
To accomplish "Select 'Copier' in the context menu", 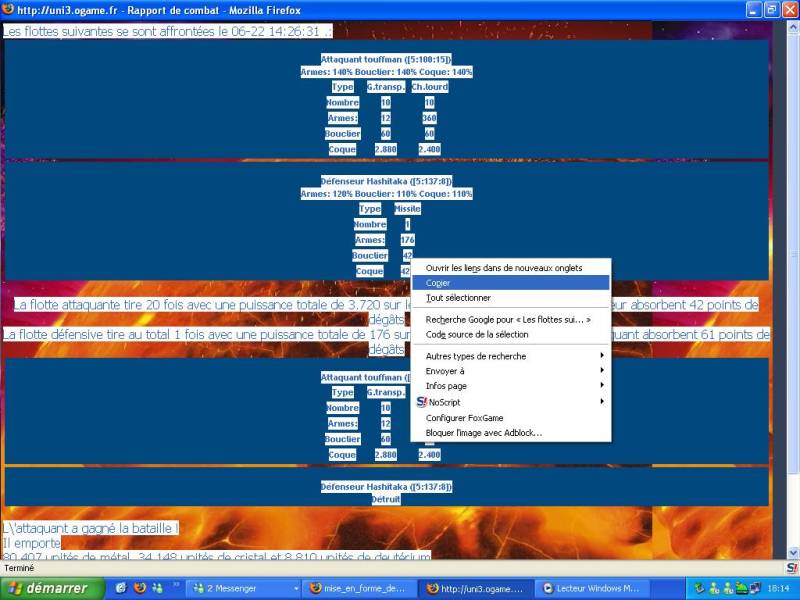I will [x=438, y=283].
